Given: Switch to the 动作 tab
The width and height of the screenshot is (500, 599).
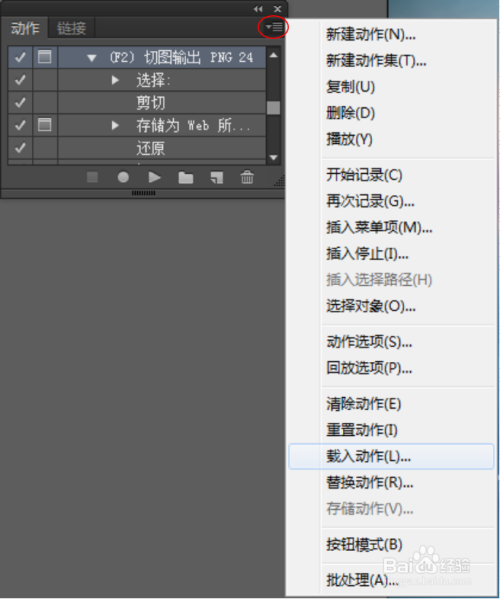Looking at the screenshot, I should click(x=25, y=28).
